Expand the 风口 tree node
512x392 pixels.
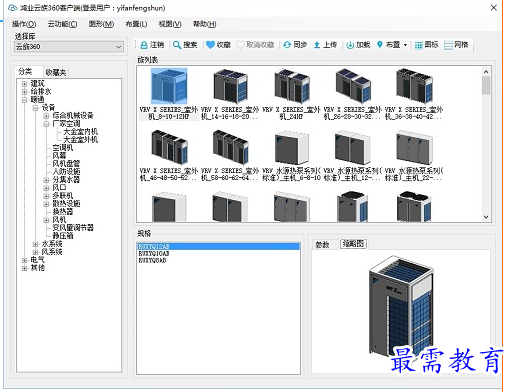(46, 188)
